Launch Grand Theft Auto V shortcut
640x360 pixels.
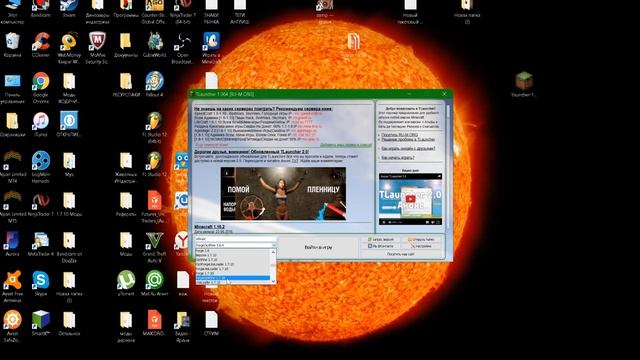(154, 247)
